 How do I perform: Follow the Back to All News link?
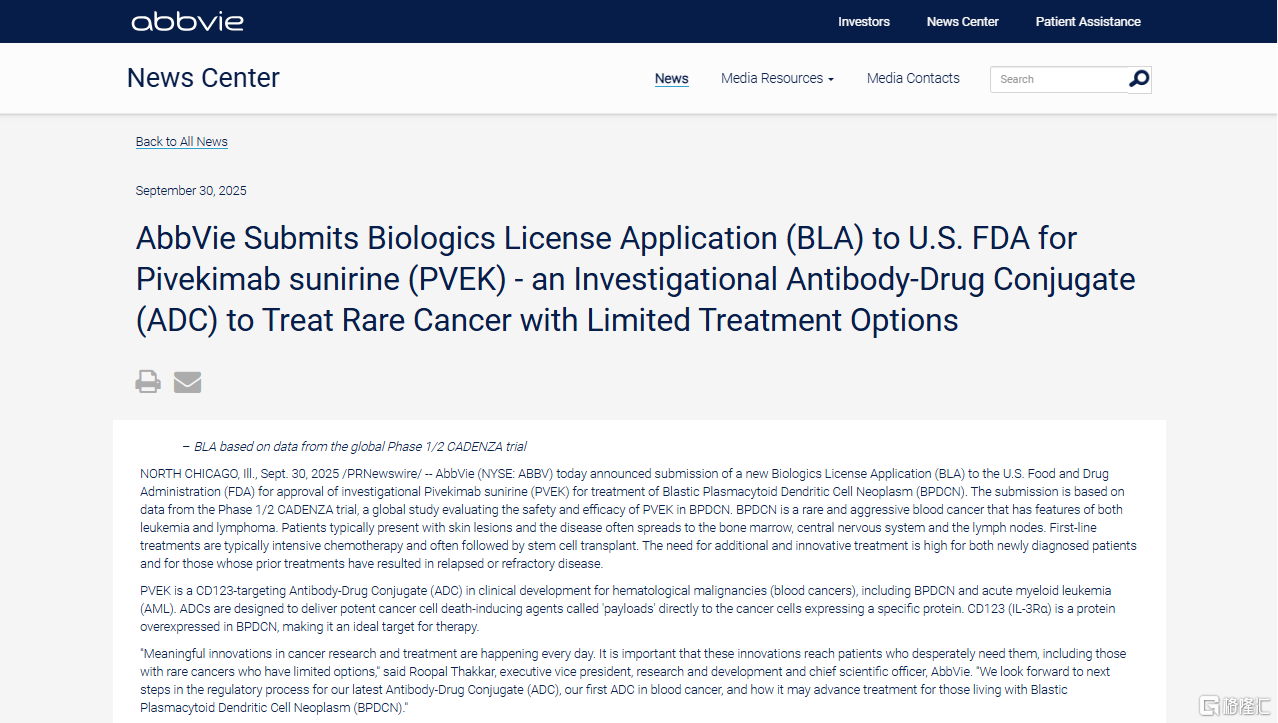click(x=182, y=142)
